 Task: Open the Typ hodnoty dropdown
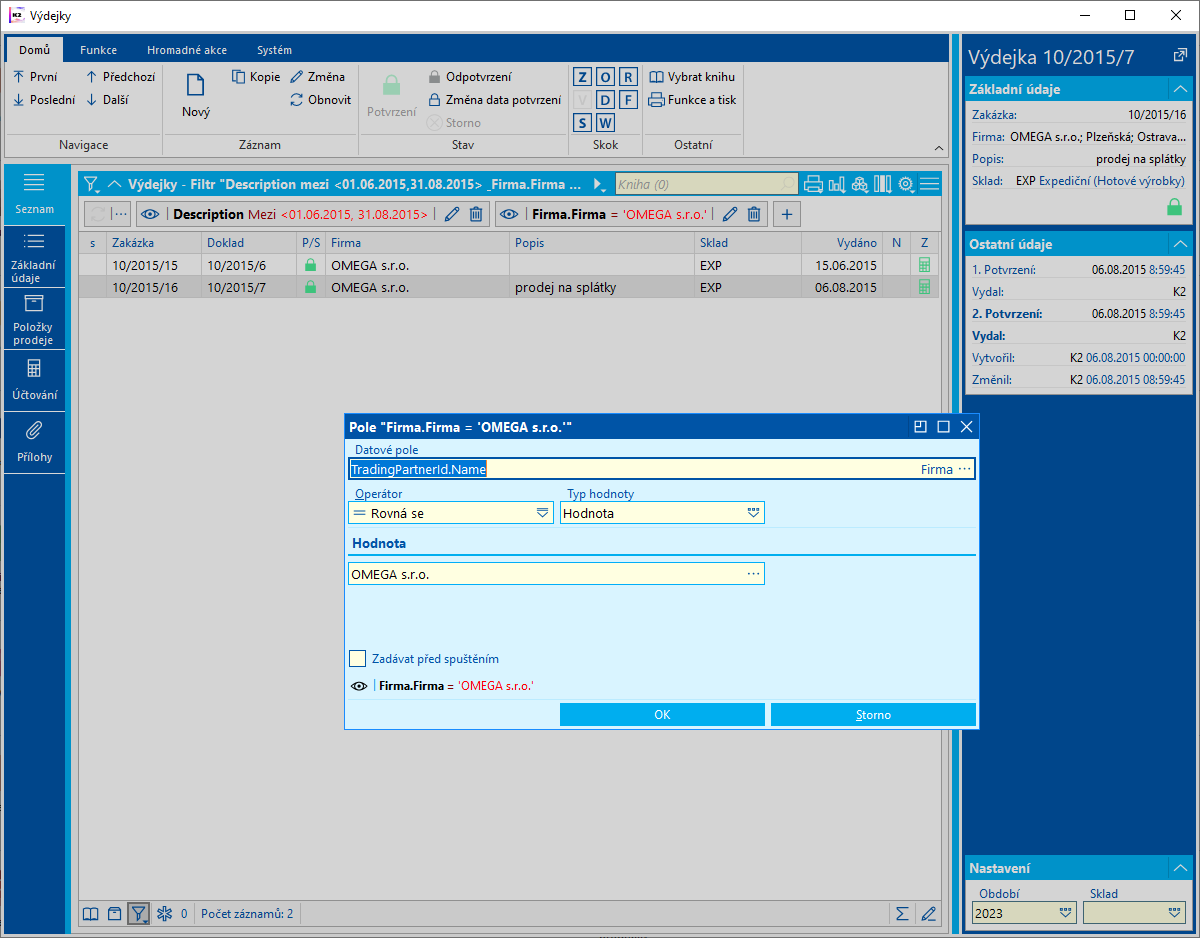tap(661, 513)
